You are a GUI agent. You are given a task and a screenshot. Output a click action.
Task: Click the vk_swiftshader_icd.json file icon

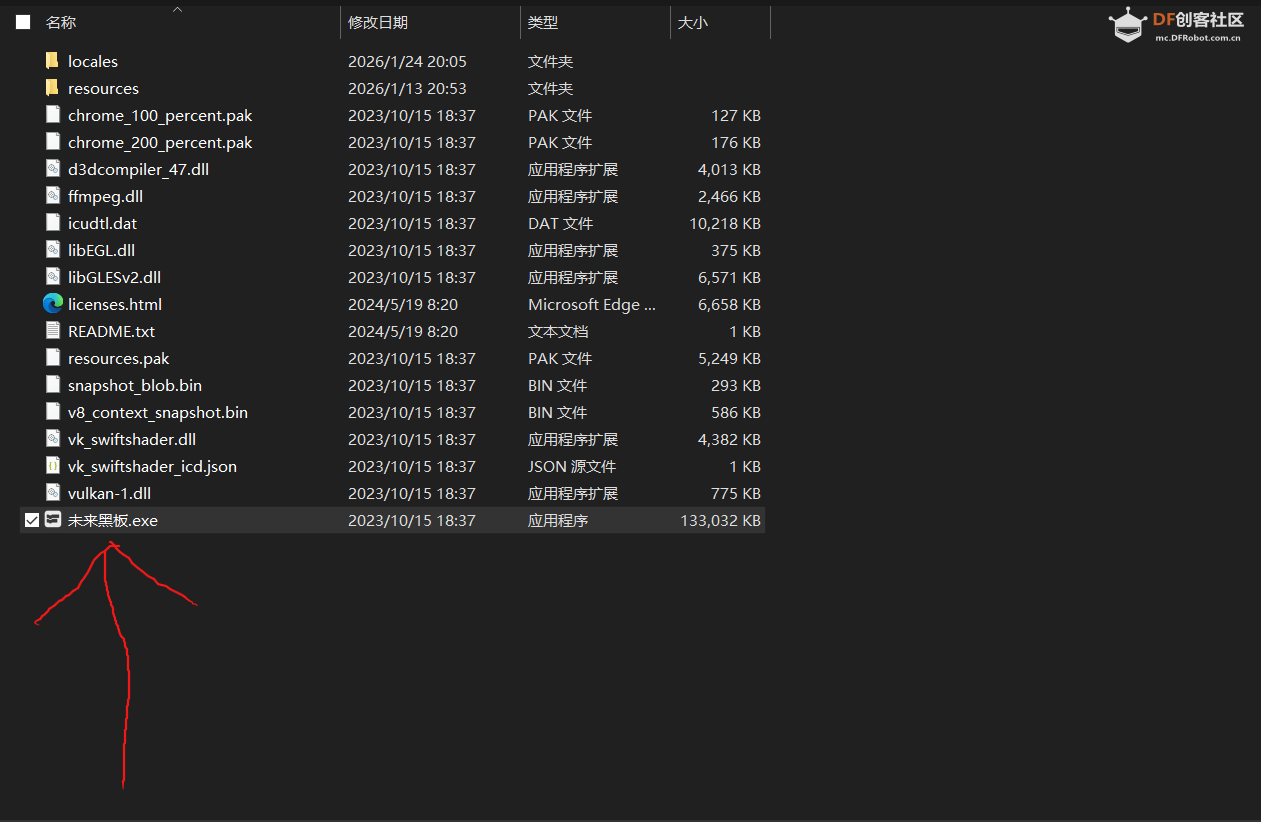point(53,466)
